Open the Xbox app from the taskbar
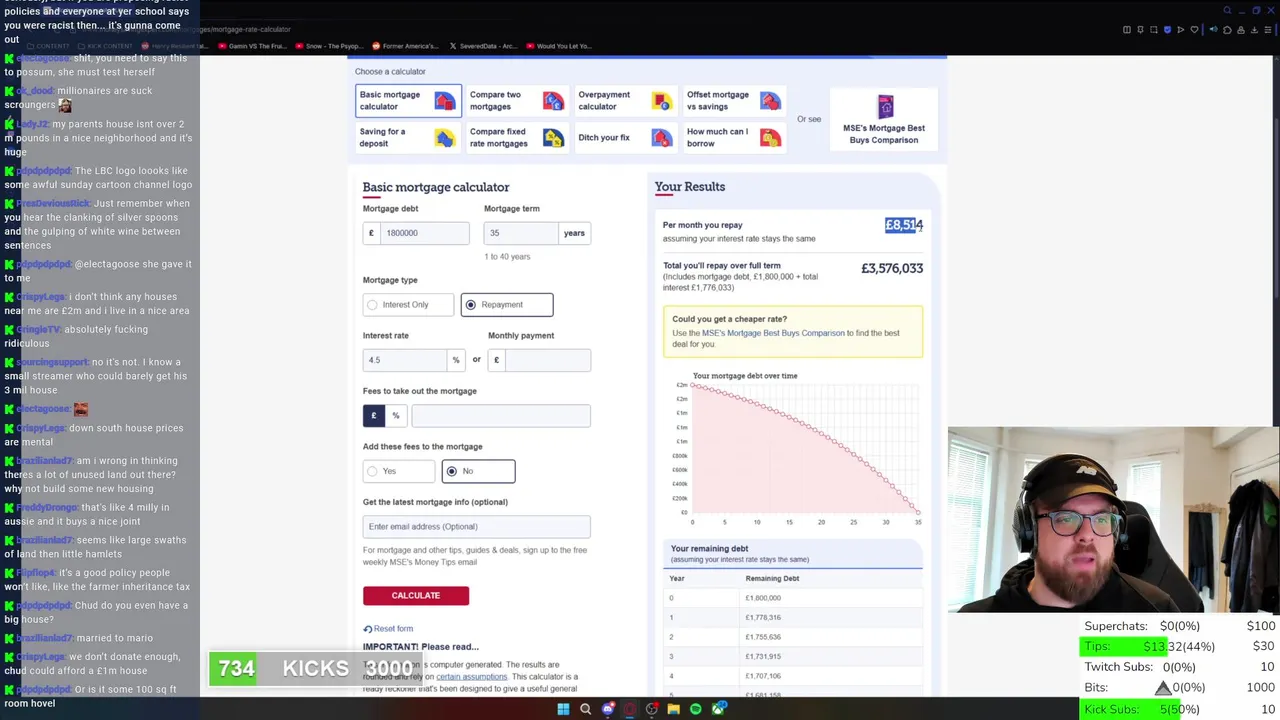 coord(718,709)
